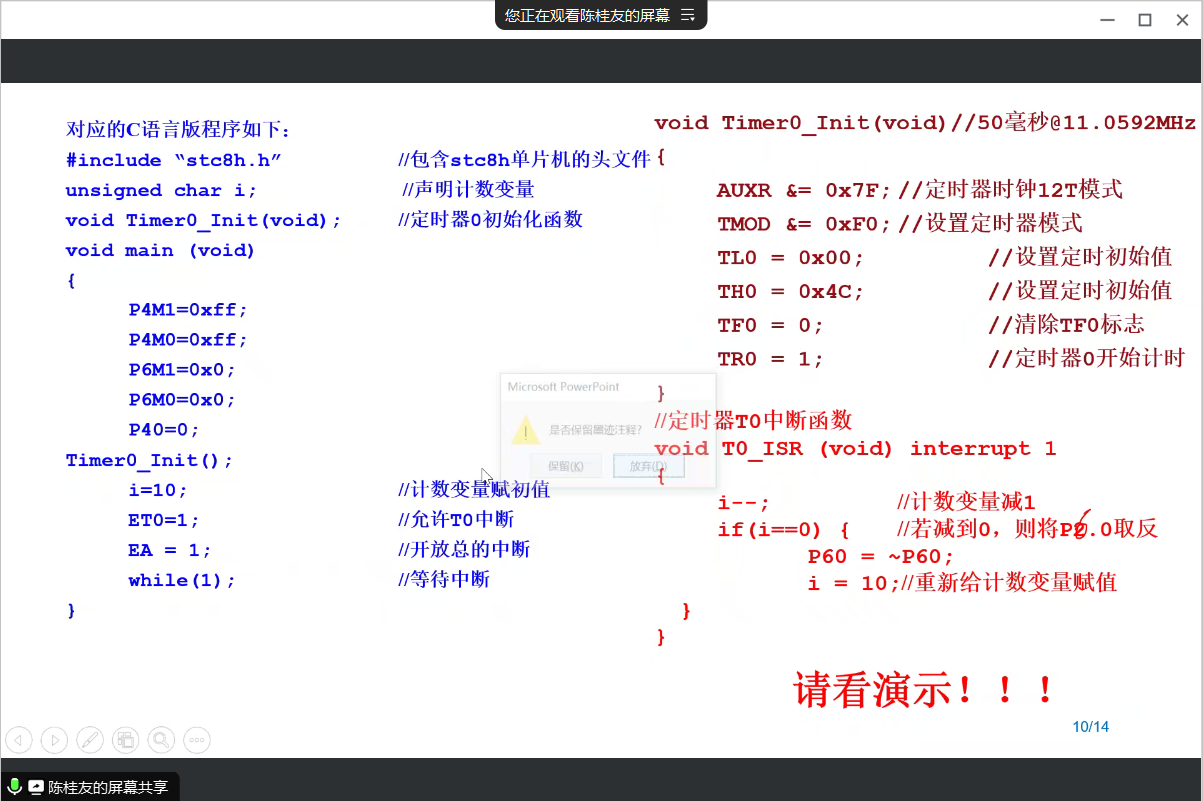Click the Microsoft PowerPoint dialog title
1203x801 pixels.
563,387
